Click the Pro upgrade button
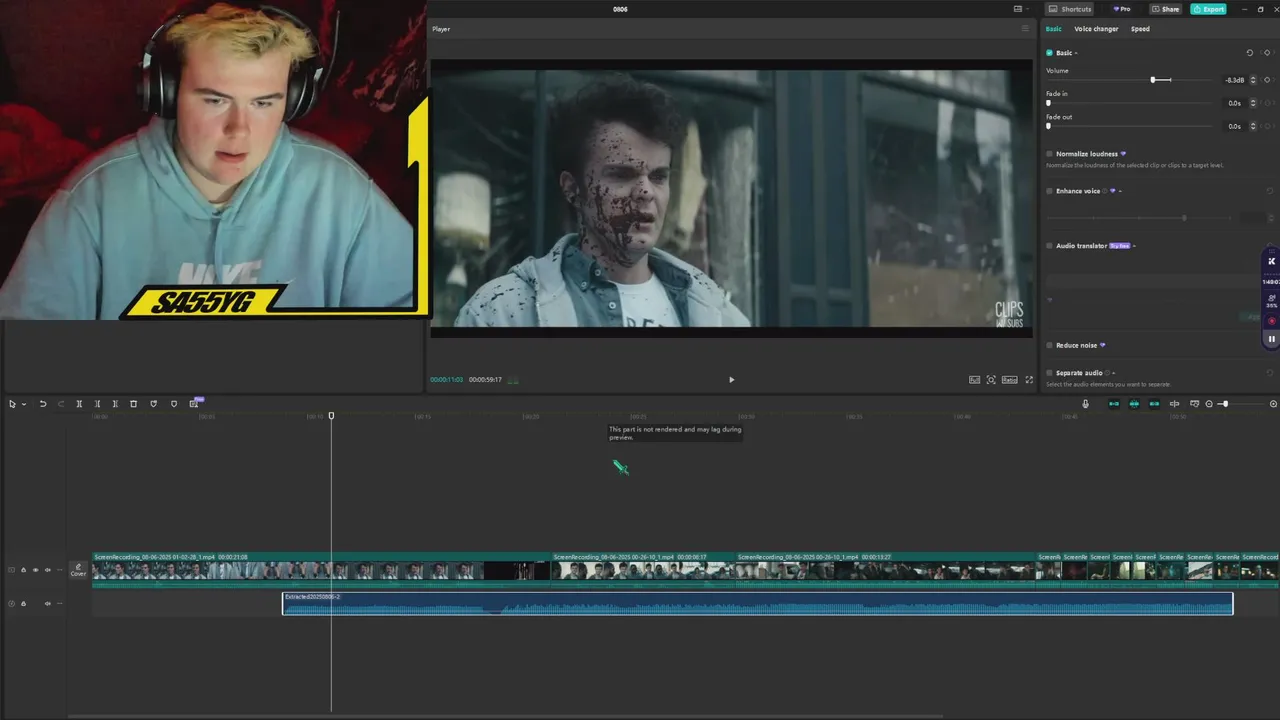The width and height of the screenshot is (1280, 720). (1122, 9)
